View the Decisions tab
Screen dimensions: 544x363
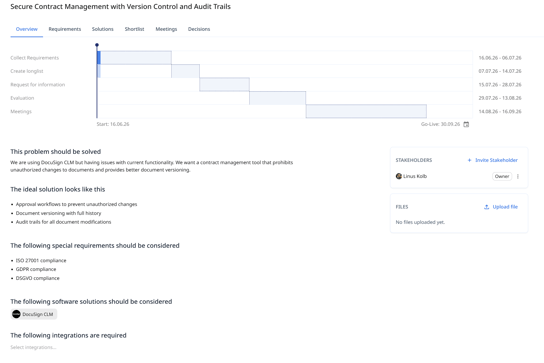tap(199, 29)
